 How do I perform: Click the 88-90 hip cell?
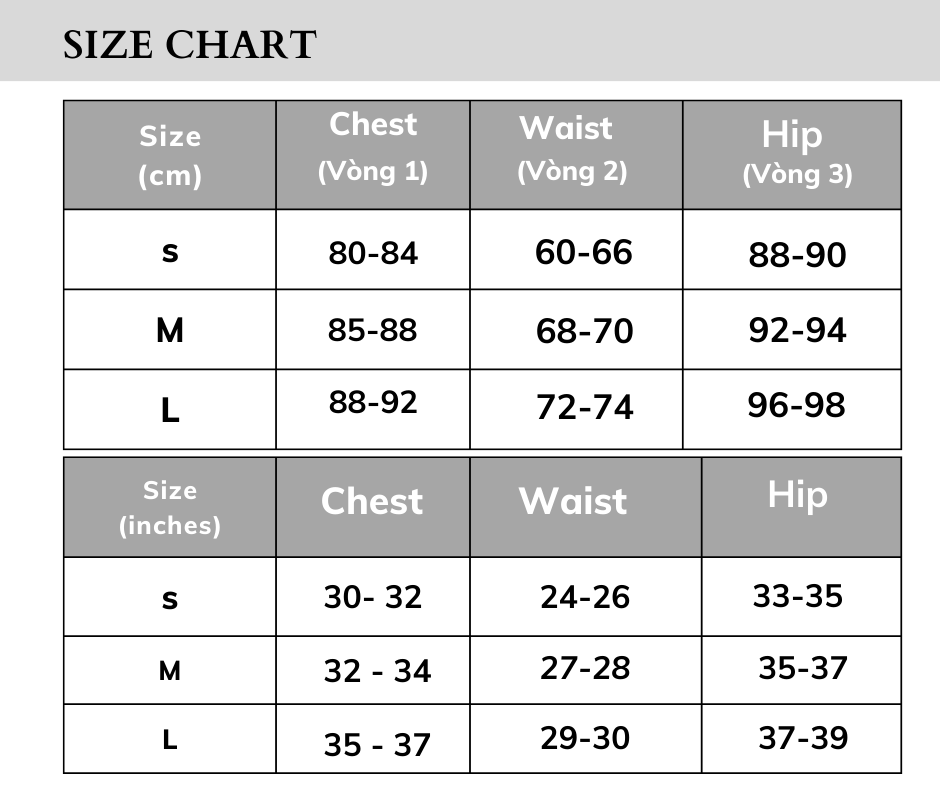797,255
